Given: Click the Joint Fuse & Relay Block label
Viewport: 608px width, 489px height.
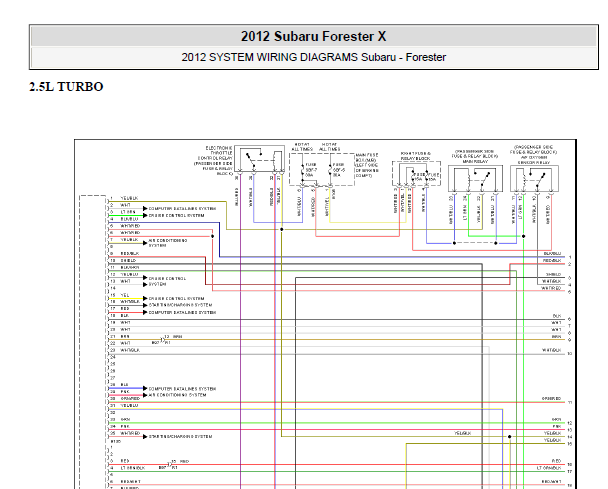Looking at the screenshot, I should point(415,156).
